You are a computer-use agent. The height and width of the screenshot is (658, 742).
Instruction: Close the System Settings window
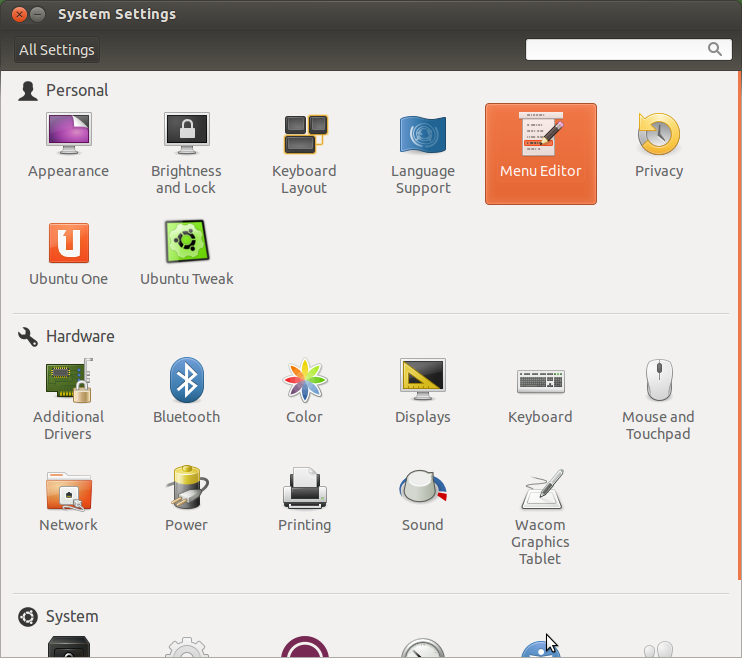(19, 15)
